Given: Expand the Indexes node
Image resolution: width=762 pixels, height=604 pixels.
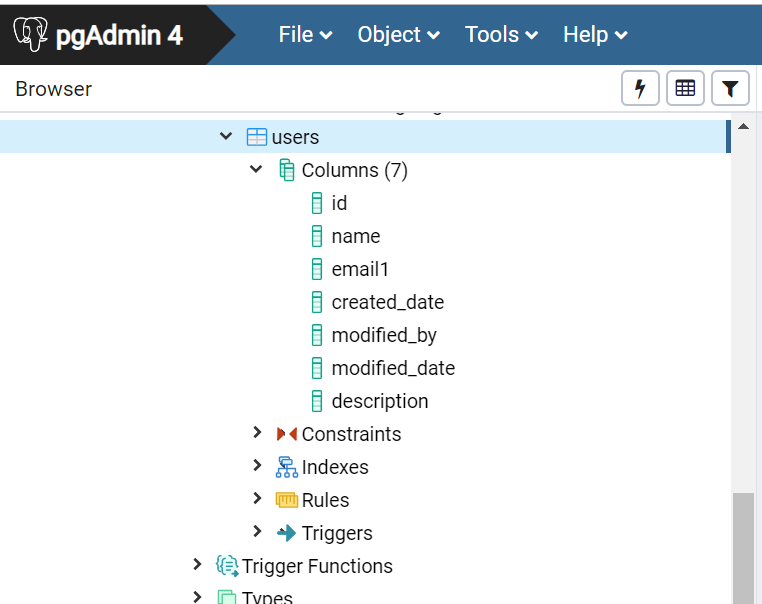Looking at the screenshot, I should tap(257, 466).
